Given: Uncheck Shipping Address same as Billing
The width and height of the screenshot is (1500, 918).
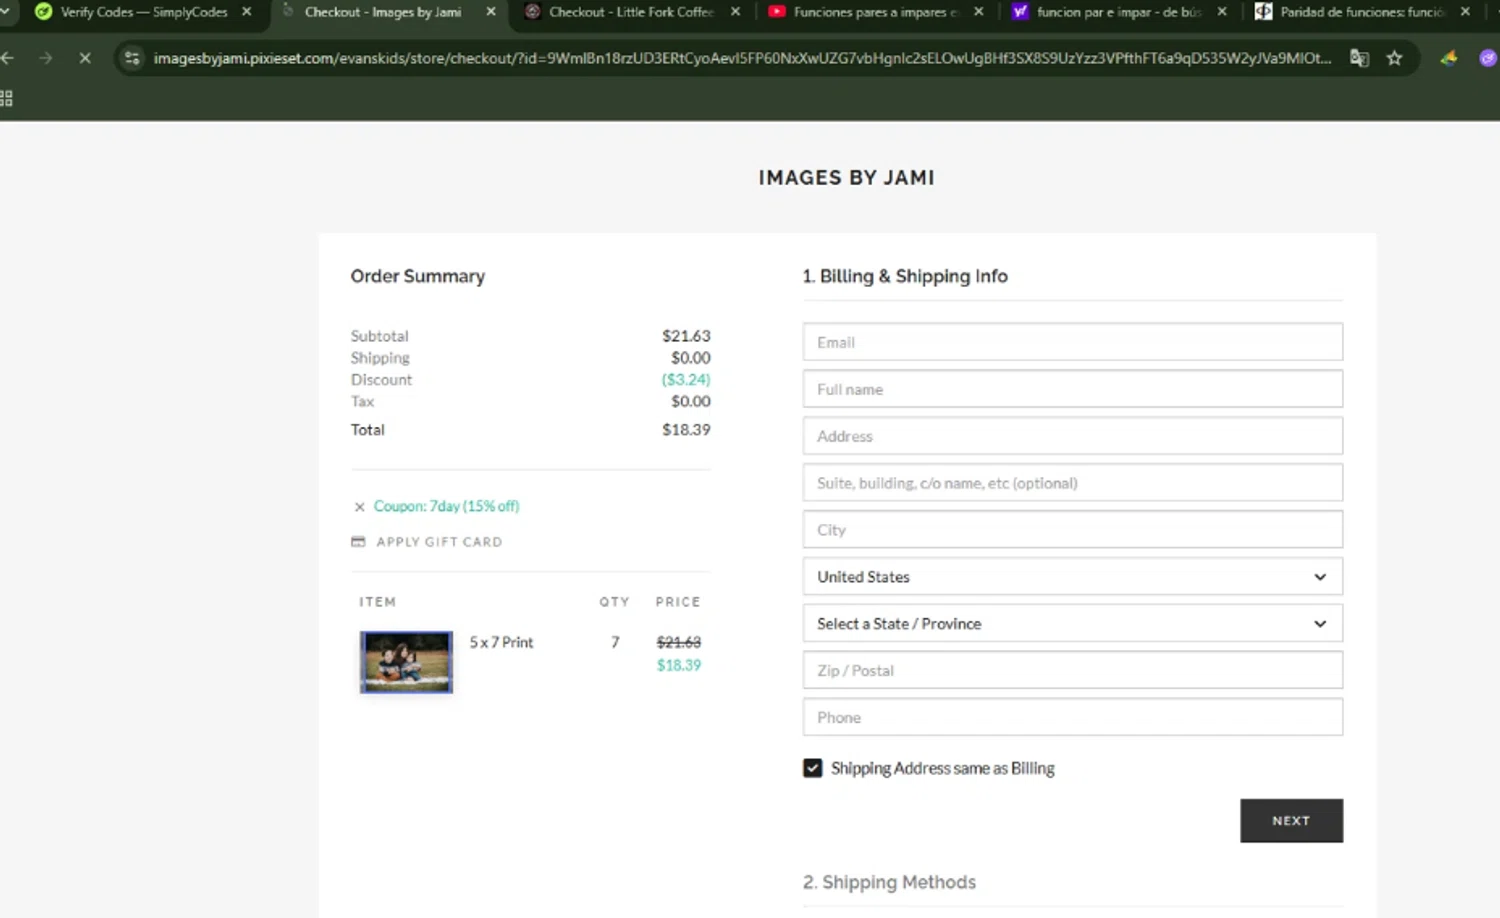Looking at the screenshot, I should [x=813, y=768].
